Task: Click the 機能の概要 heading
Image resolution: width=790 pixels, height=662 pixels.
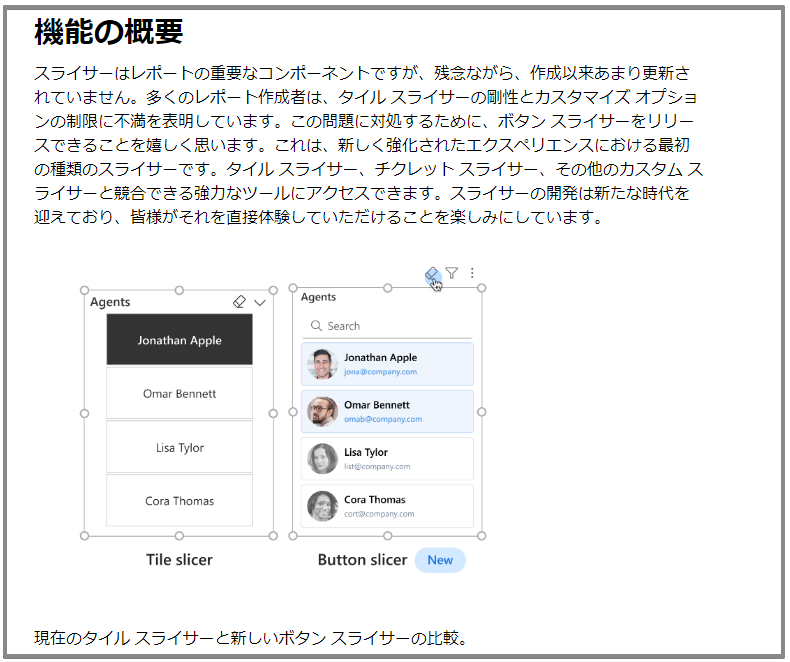Action: (108, 32)
